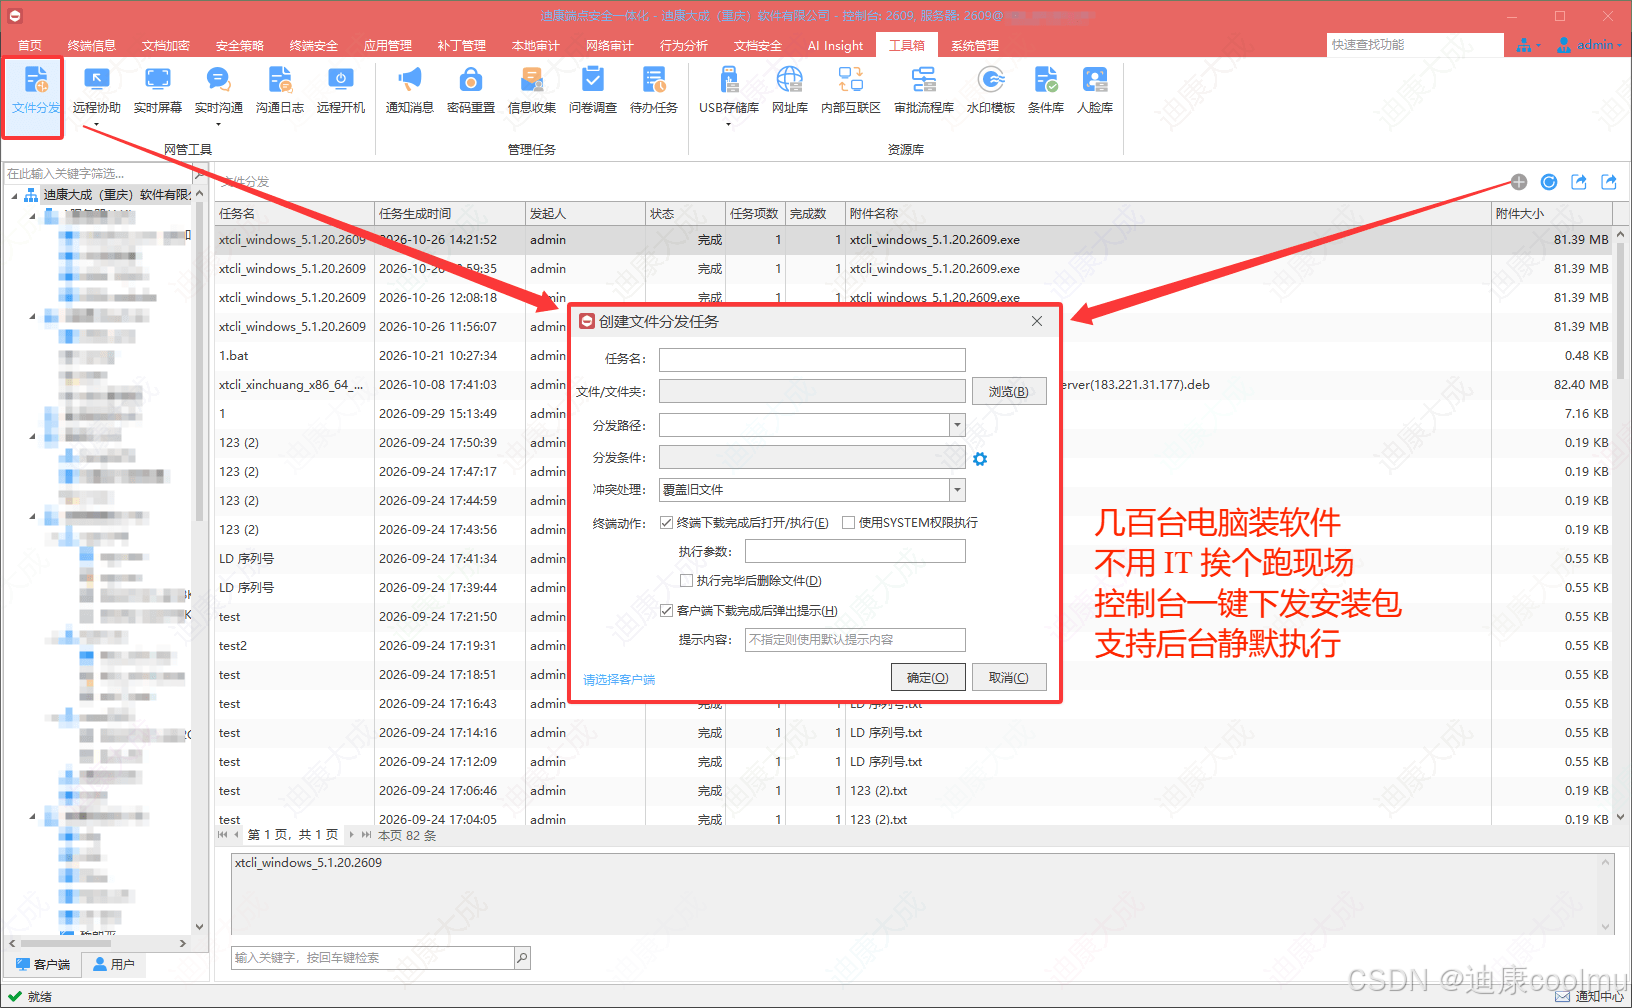This screenshot has height=1008, width=1632.
Task: Toggle 终端下载完成后打开/执行 checkbox
Action: (666, 522)
